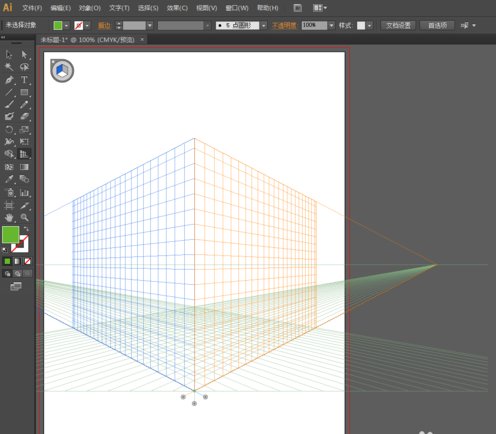The width and height of the screenshot is (496, 434).
Task: Select the Direct Selection tool
Action: (24, 54)
